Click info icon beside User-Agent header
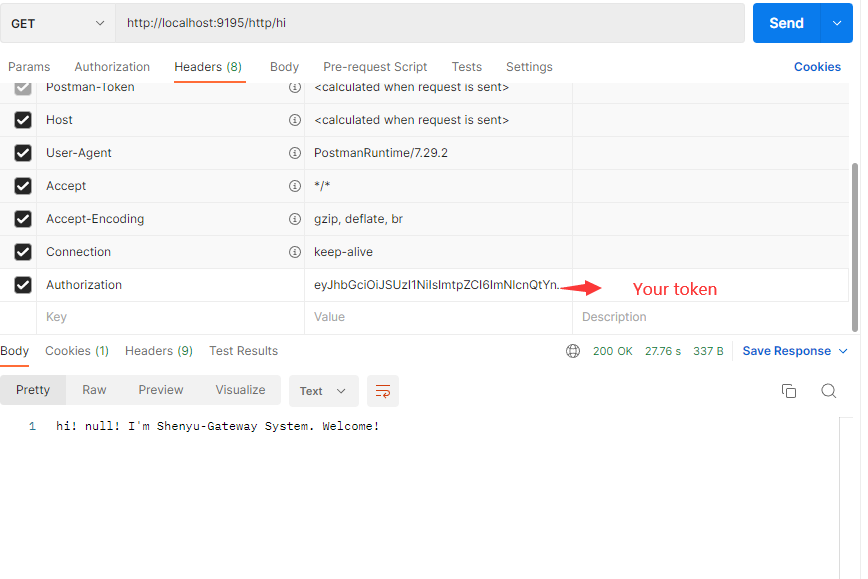 (x=295, y=153)
